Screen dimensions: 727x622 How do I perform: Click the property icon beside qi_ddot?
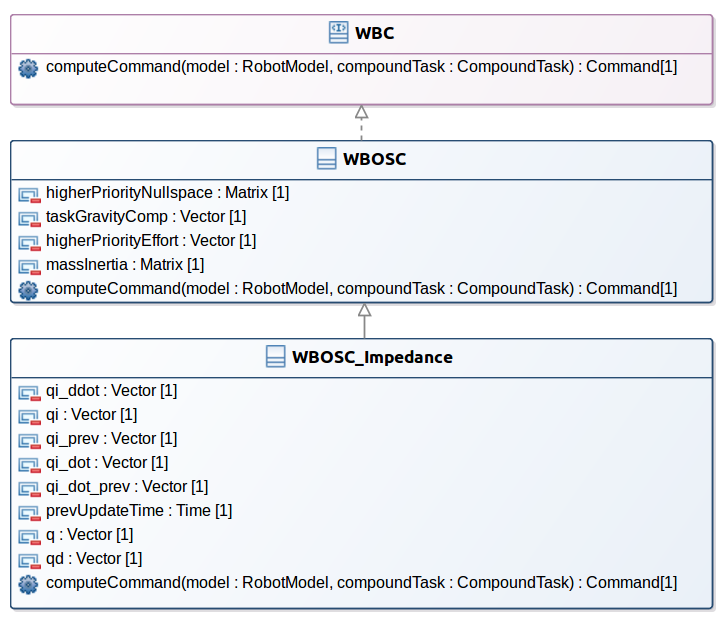(28, 390)
